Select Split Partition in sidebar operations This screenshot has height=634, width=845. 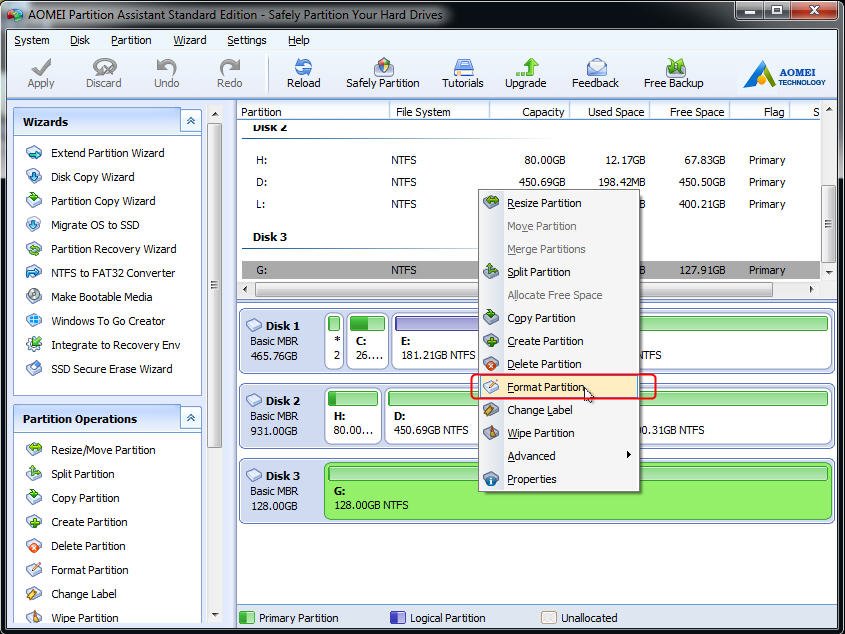click(x=70, y=474)
